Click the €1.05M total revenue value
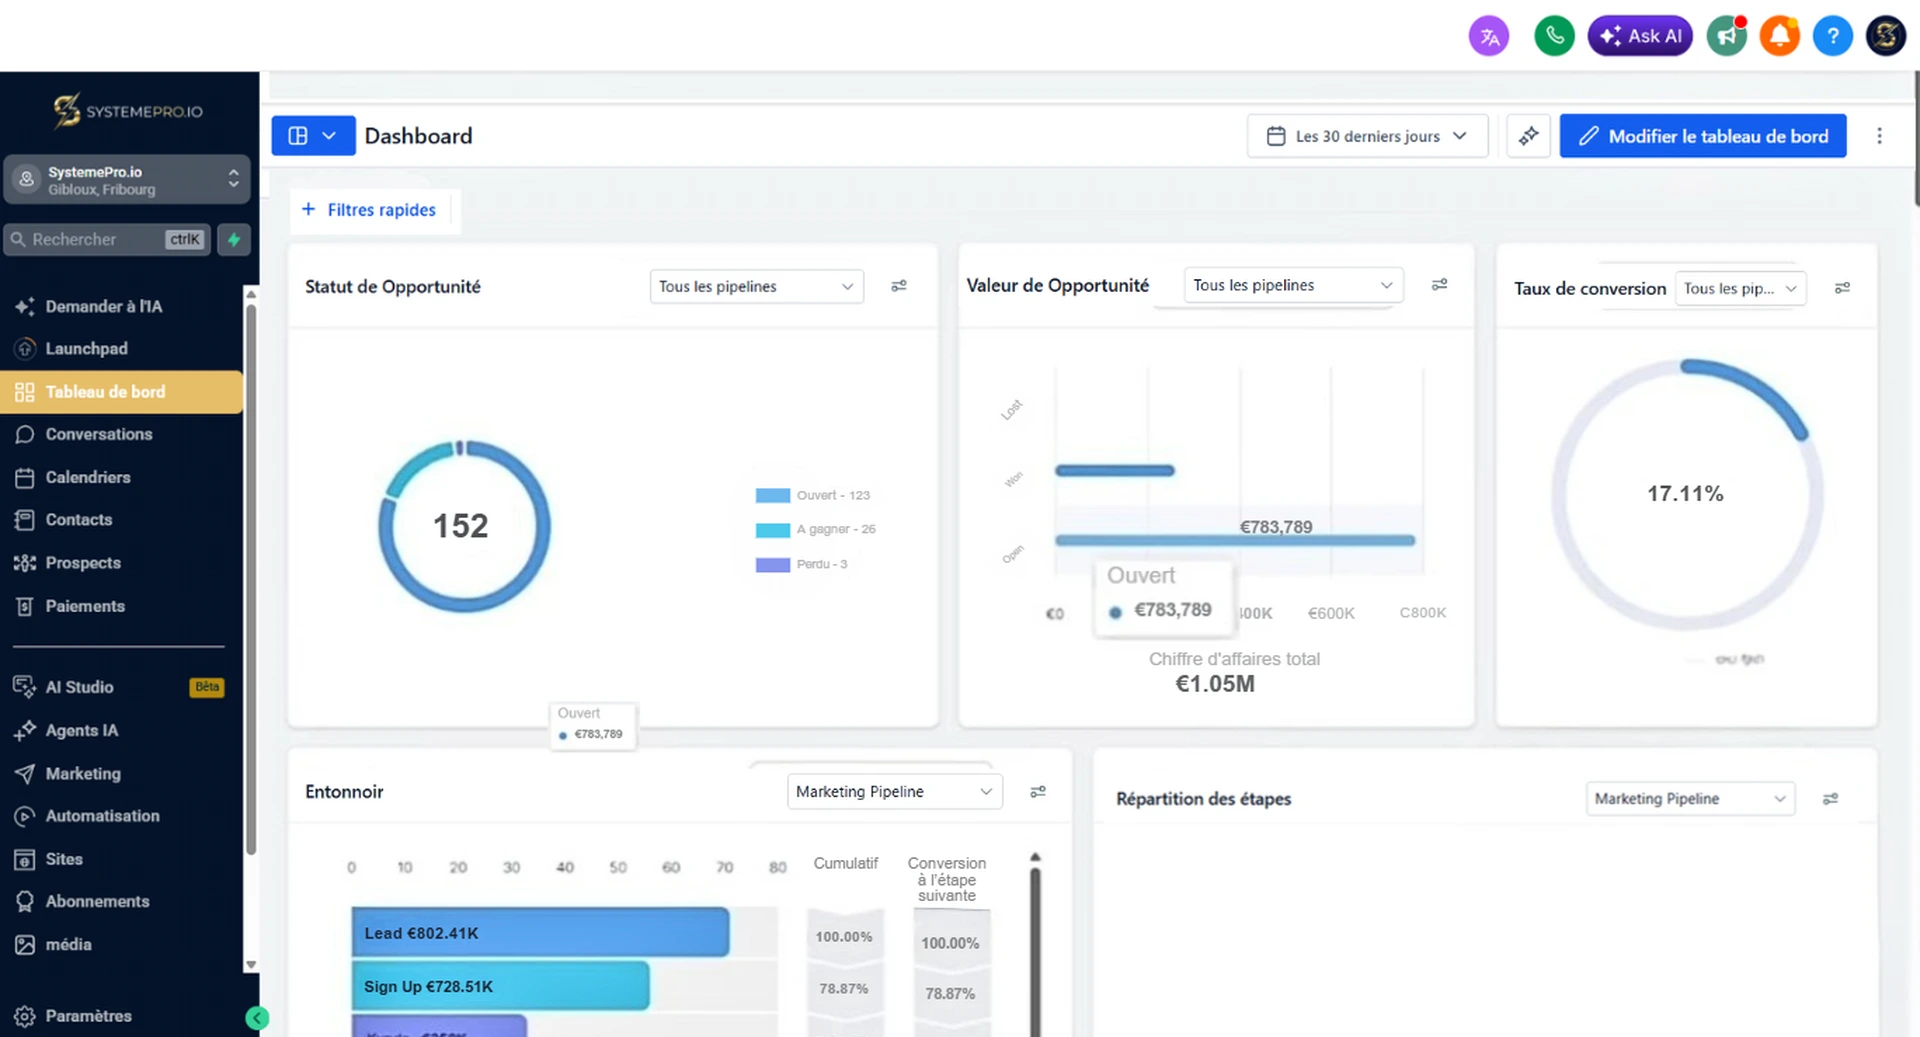1920x1037 pixels. (1215, 684)
